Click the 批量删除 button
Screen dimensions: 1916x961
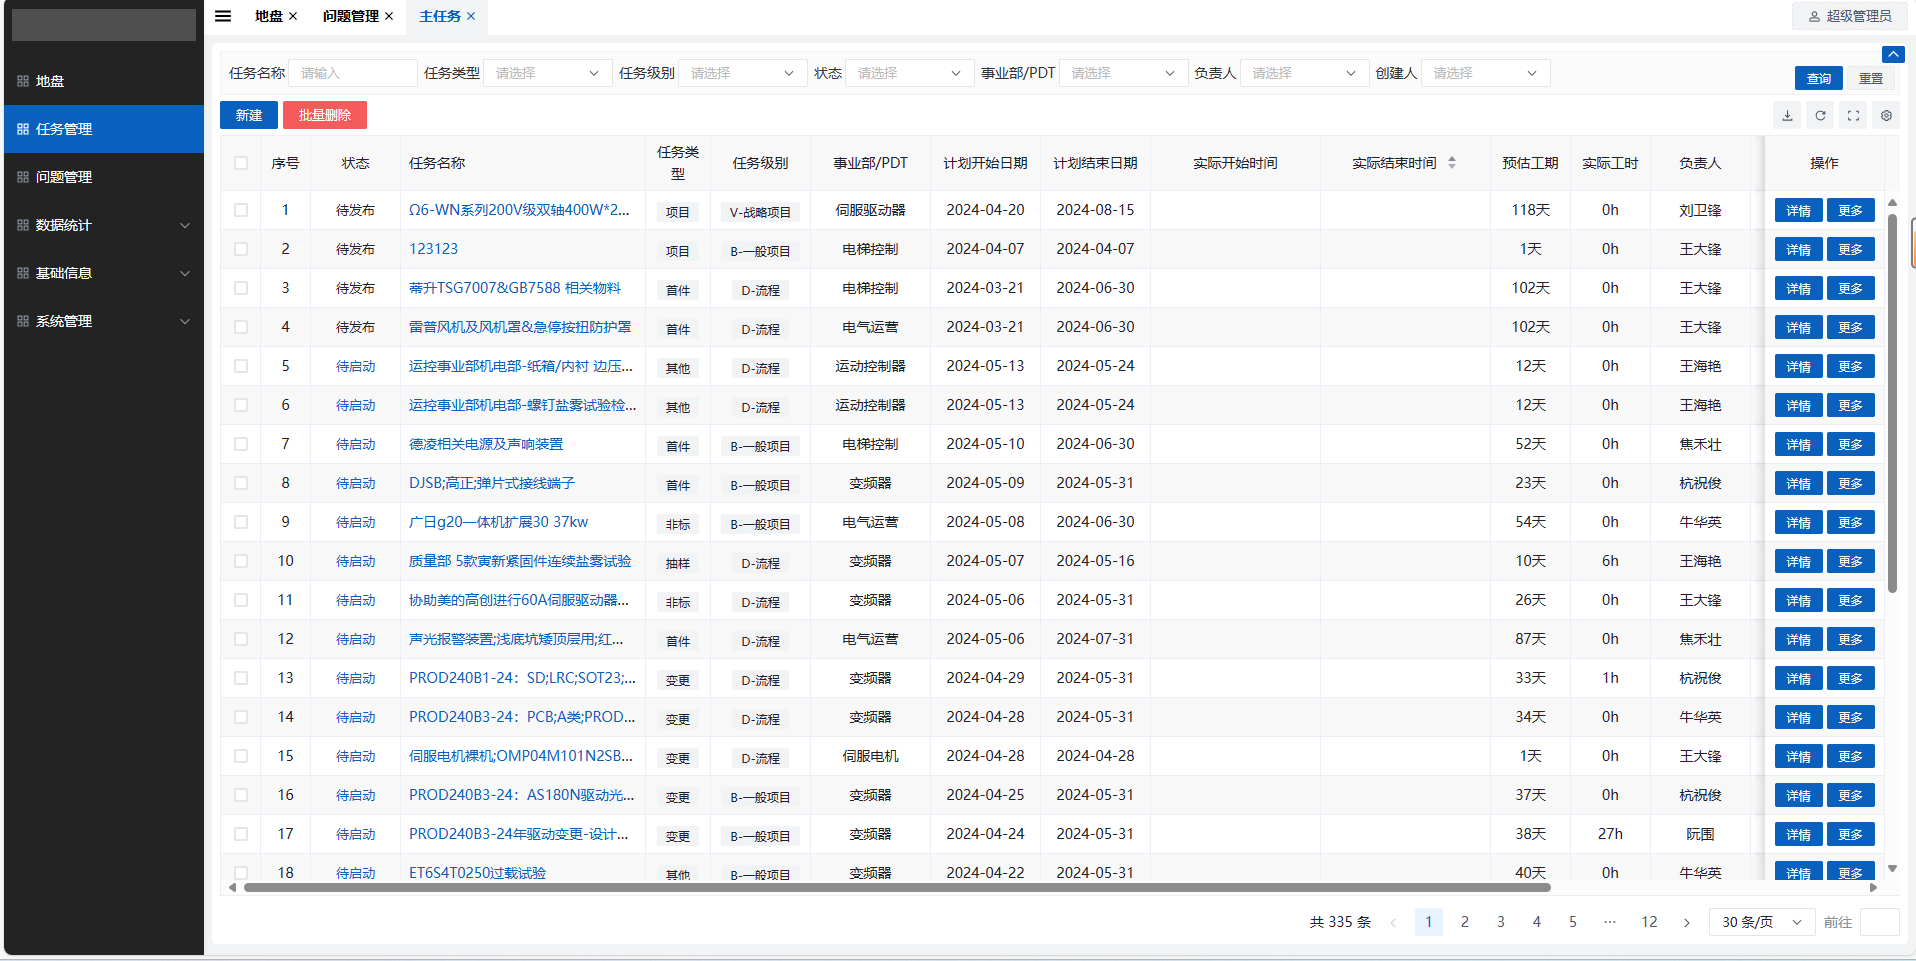[x=325, y=115]
